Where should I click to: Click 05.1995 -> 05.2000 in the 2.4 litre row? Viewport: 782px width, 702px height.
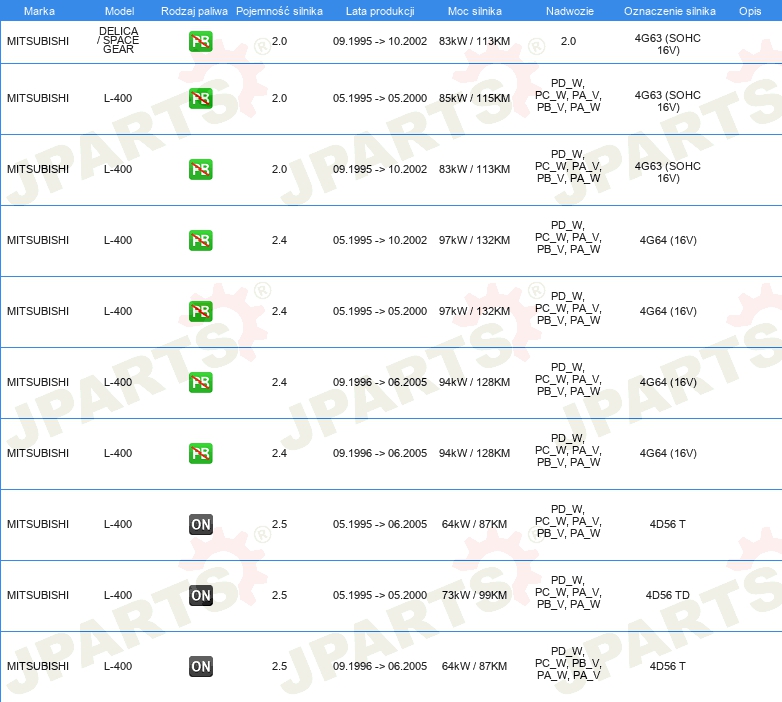pyautogui.click(x=380, y=311)
